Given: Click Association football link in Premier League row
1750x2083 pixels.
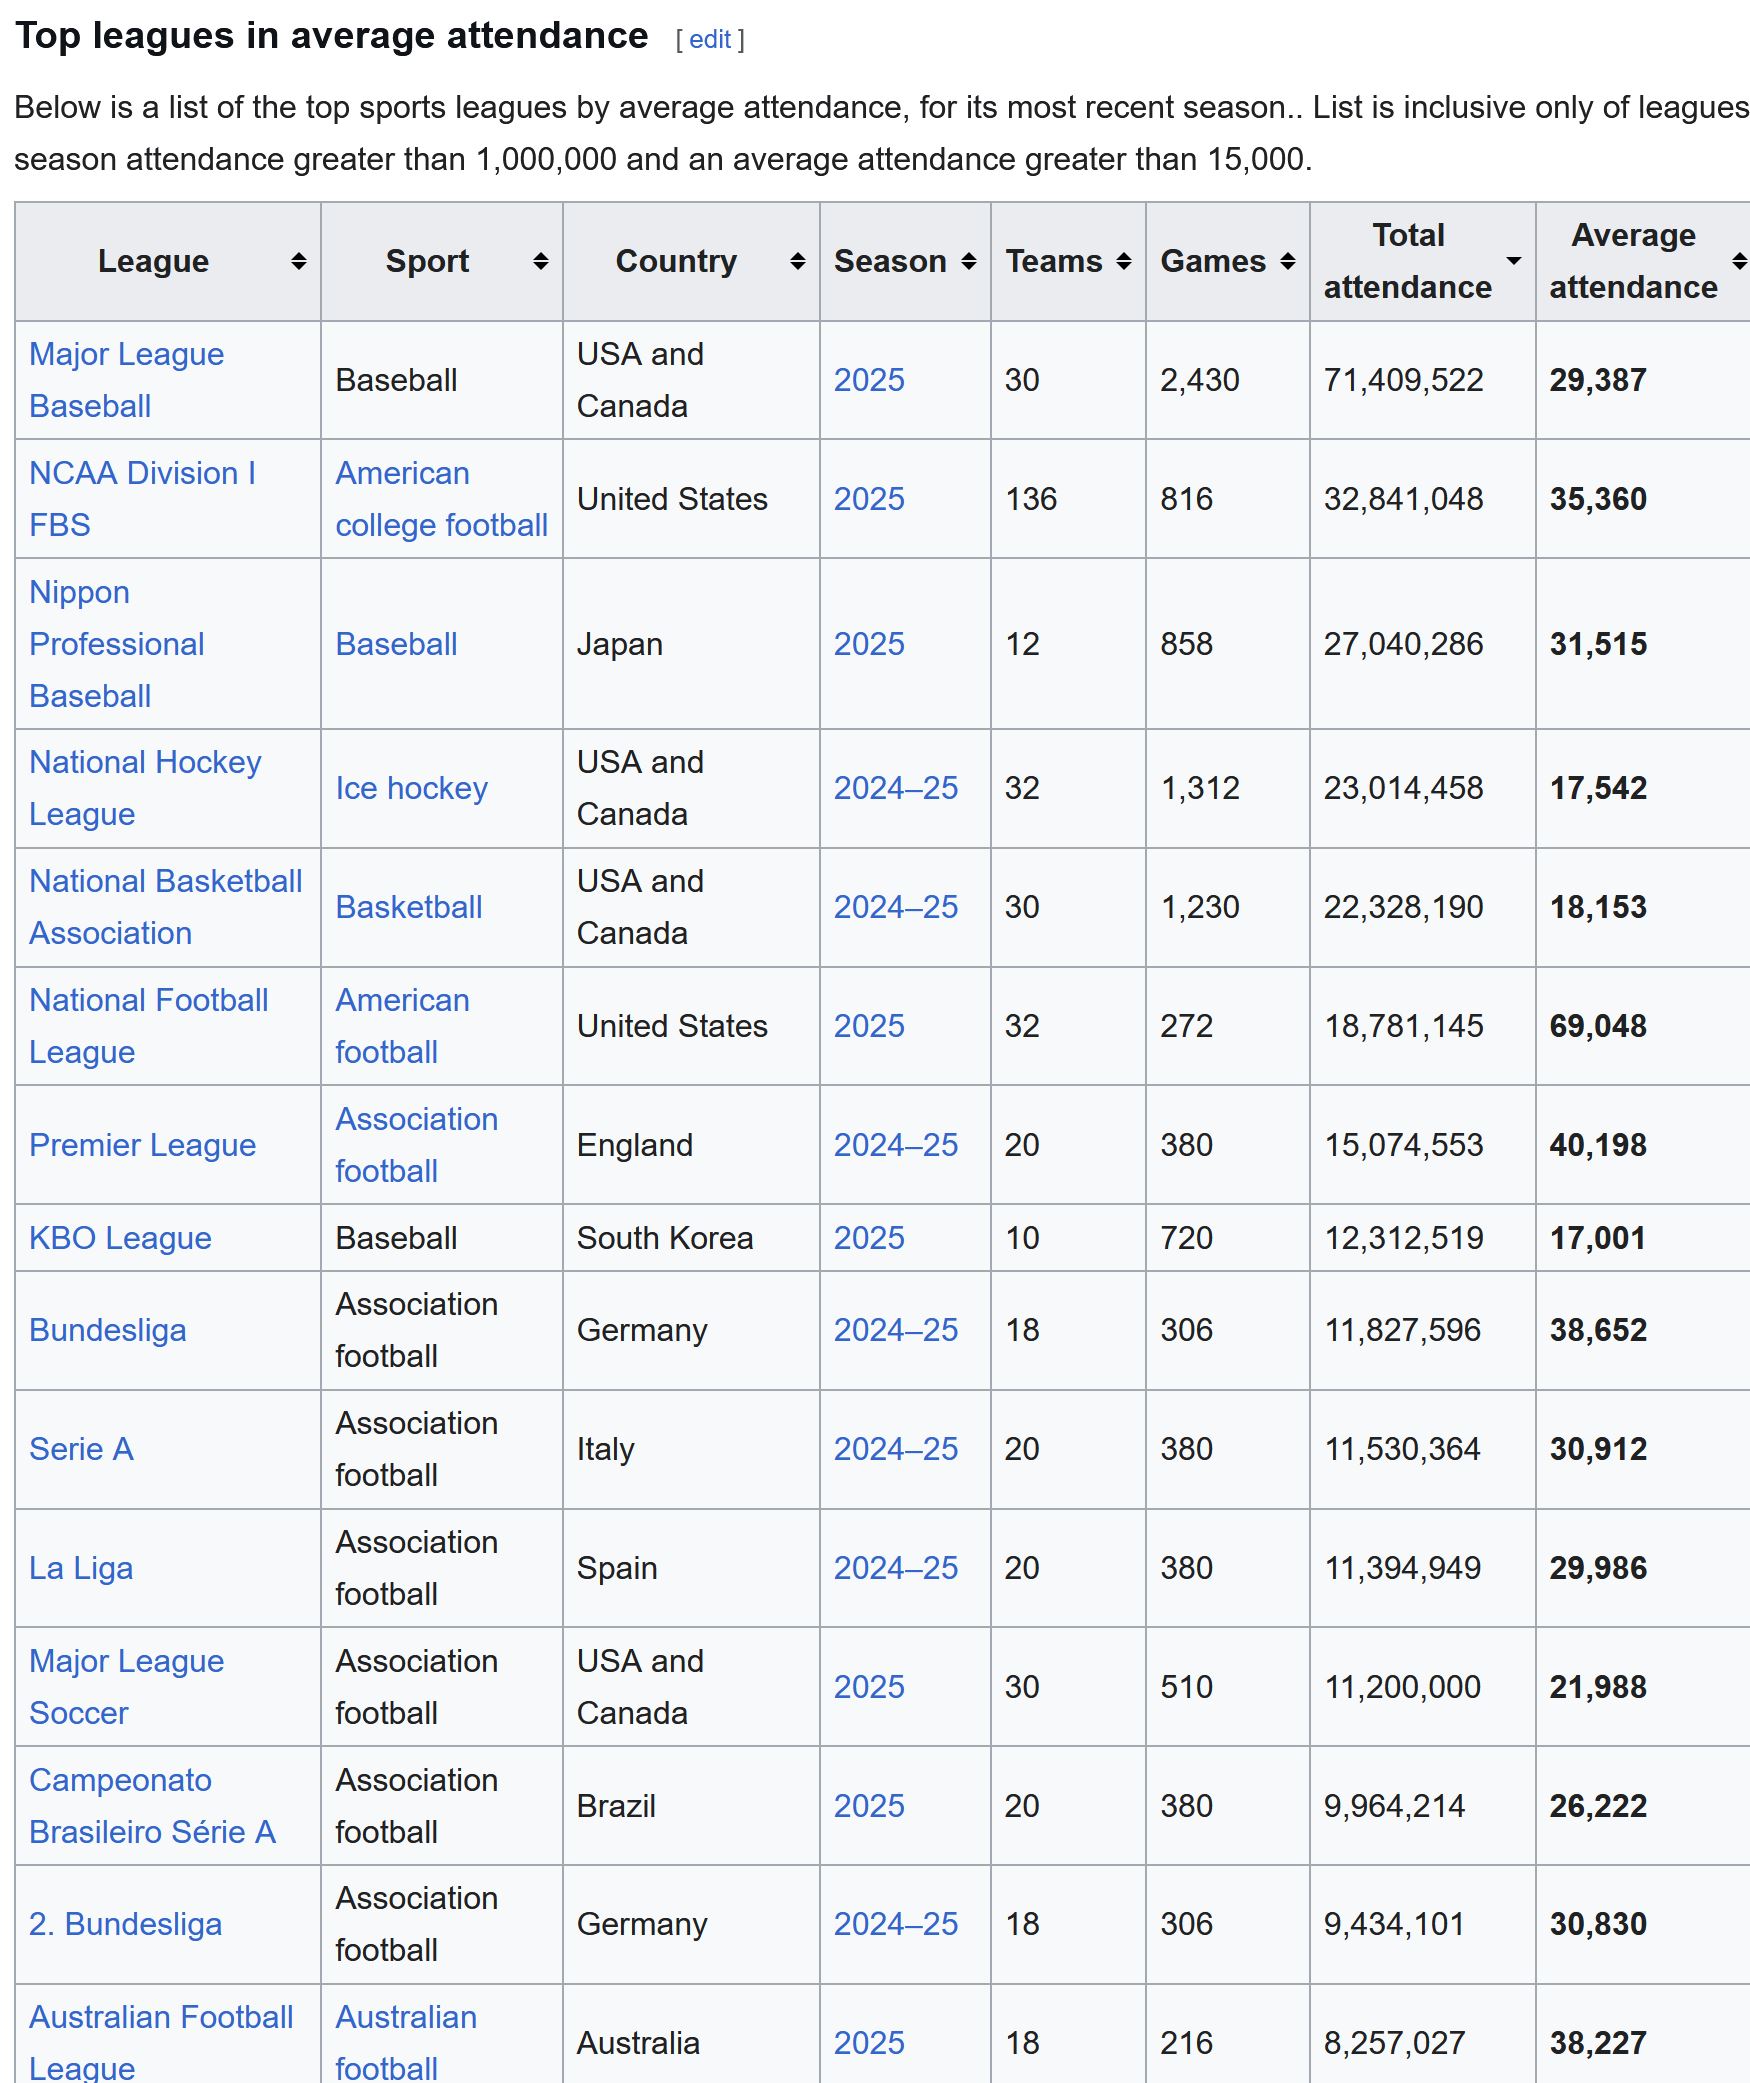Looking at the screenshot, I should 416,1145.
